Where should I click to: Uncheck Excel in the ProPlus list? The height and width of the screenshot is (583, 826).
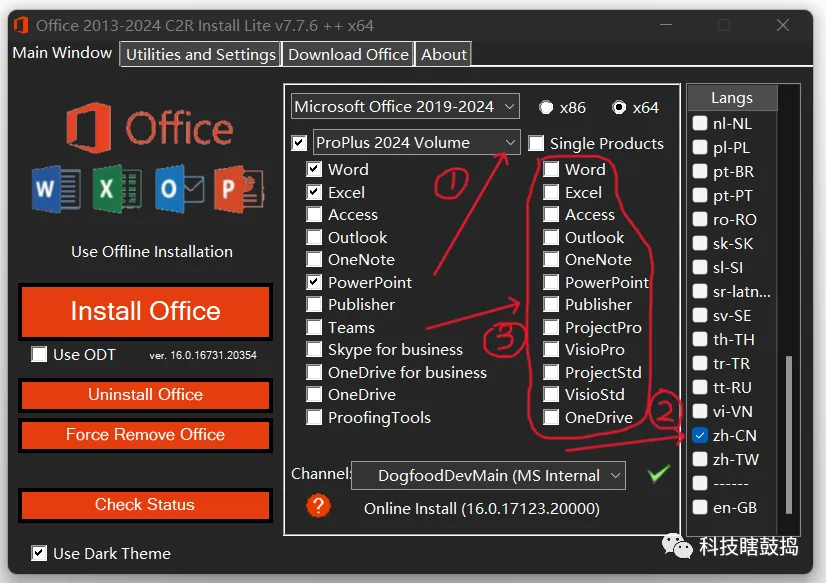314,192
